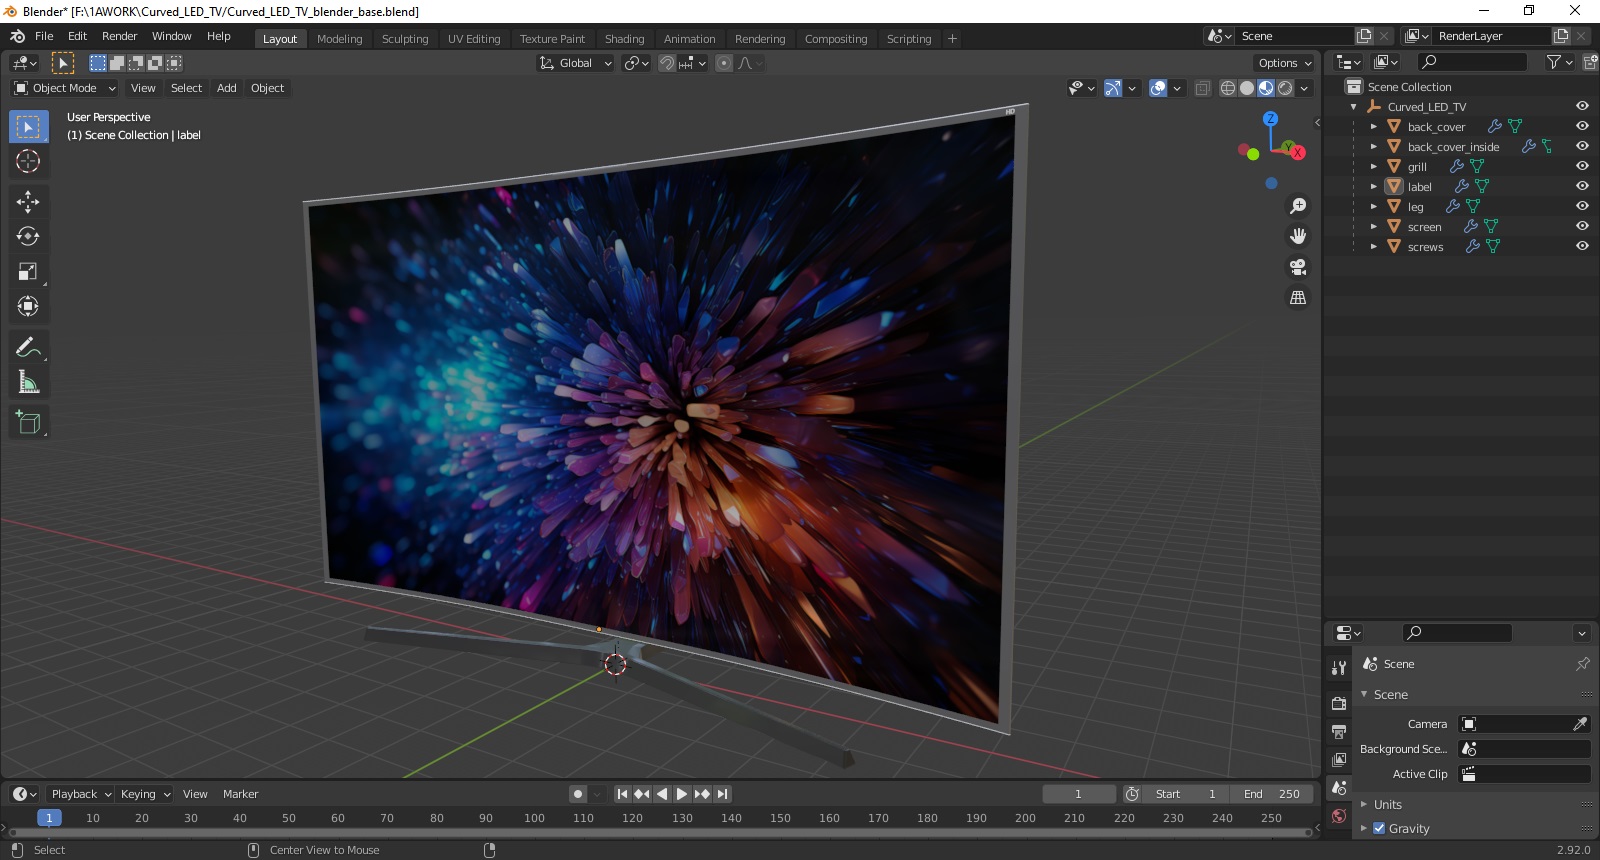Viewport: 1600px width, 860px height.
Task: Open the Object Mode dropdown
Action: point(65,88)
